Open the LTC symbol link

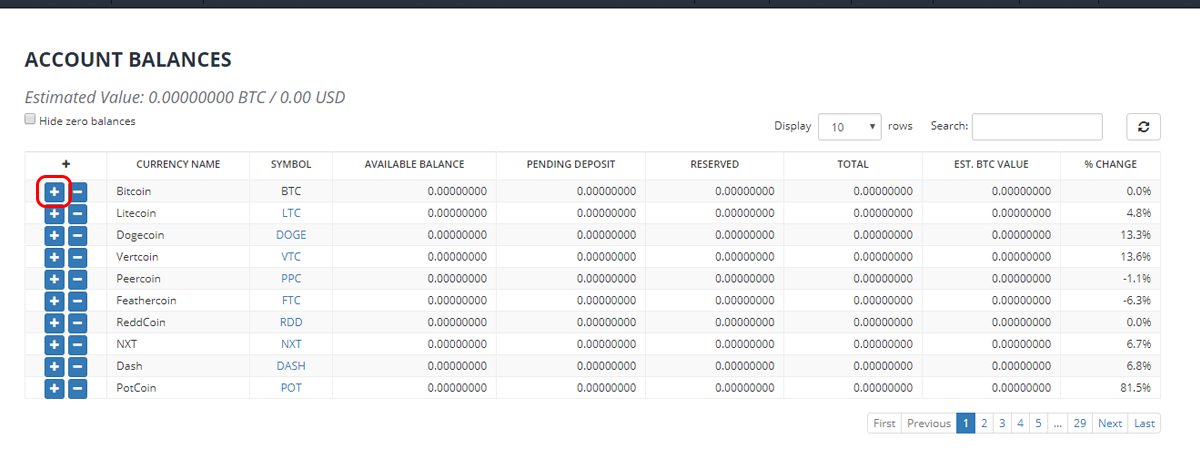click(291, 213)
